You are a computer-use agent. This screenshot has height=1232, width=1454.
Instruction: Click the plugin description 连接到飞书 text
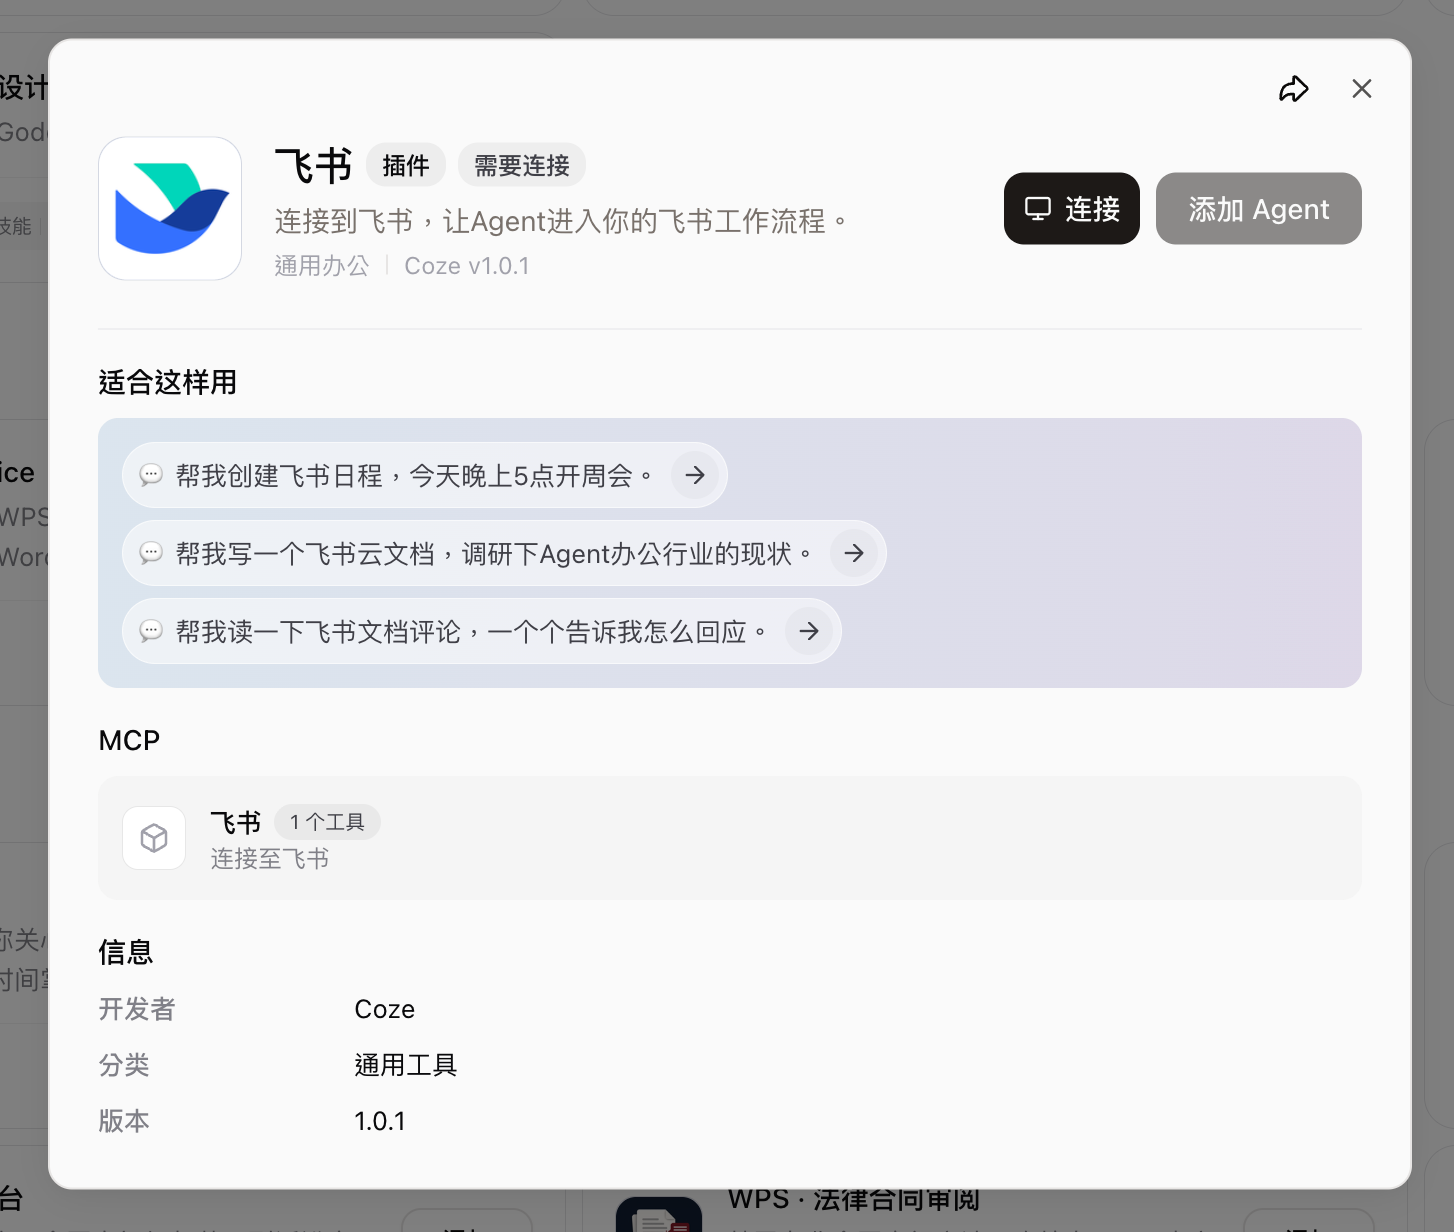pos(562,221)
